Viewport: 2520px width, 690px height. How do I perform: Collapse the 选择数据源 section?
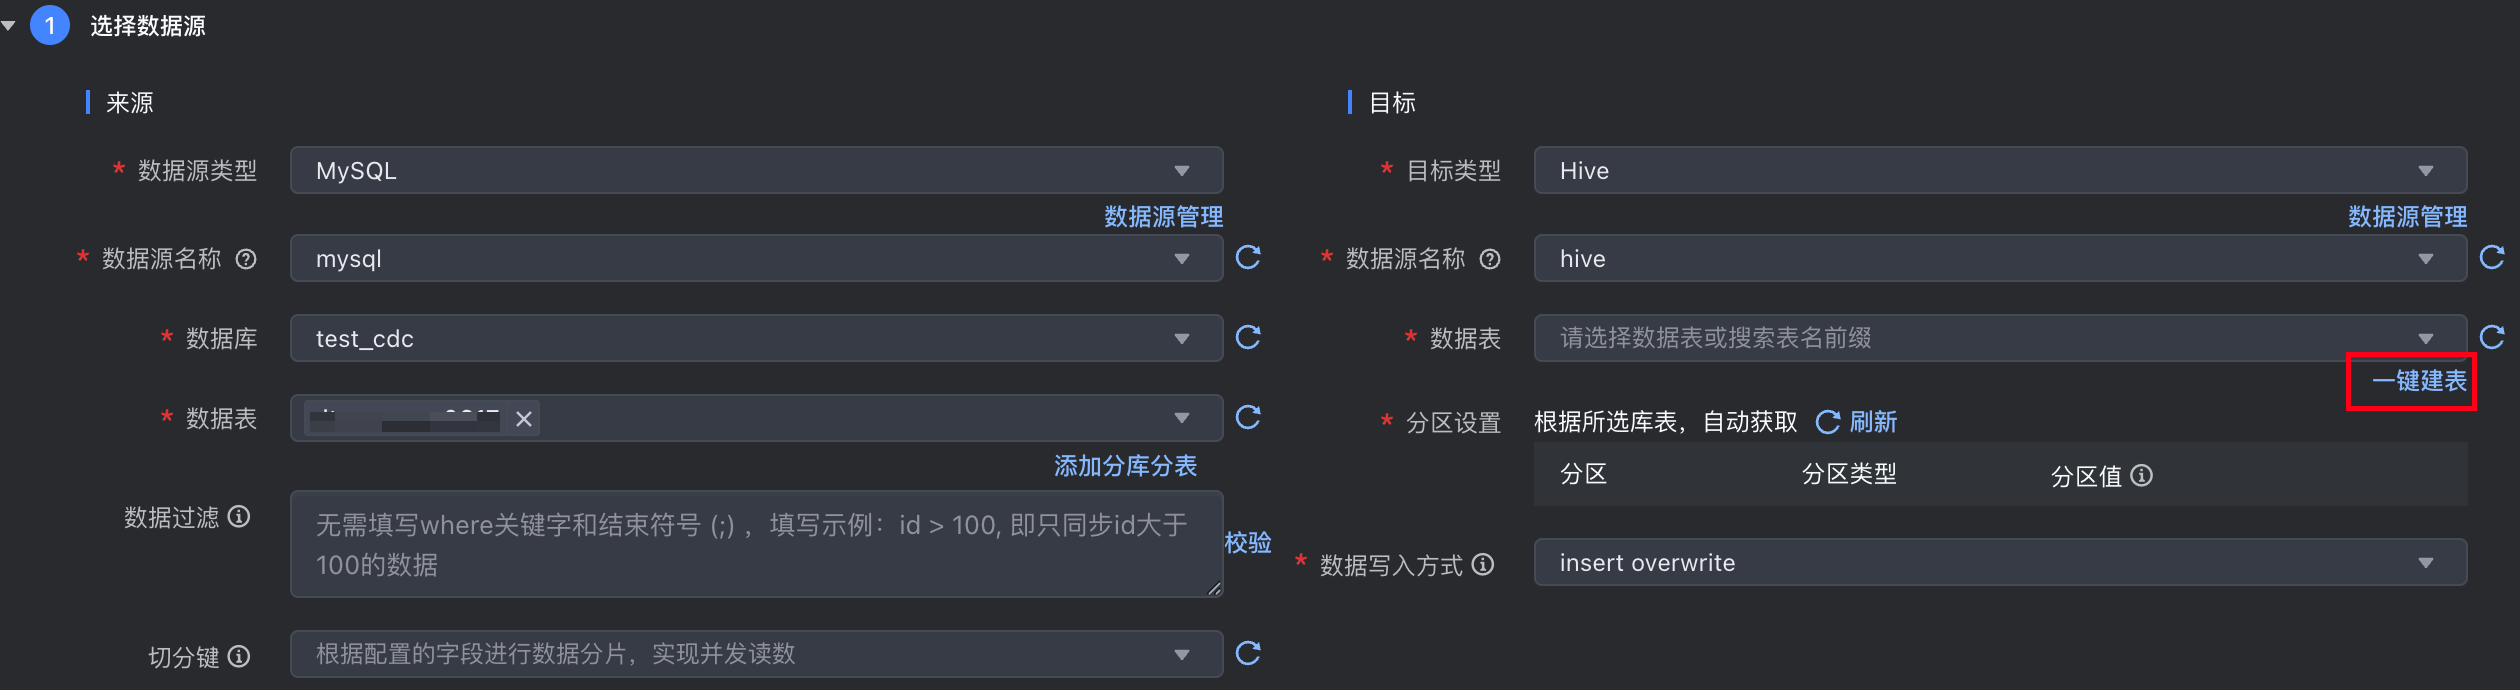click(x=10, y=25)
